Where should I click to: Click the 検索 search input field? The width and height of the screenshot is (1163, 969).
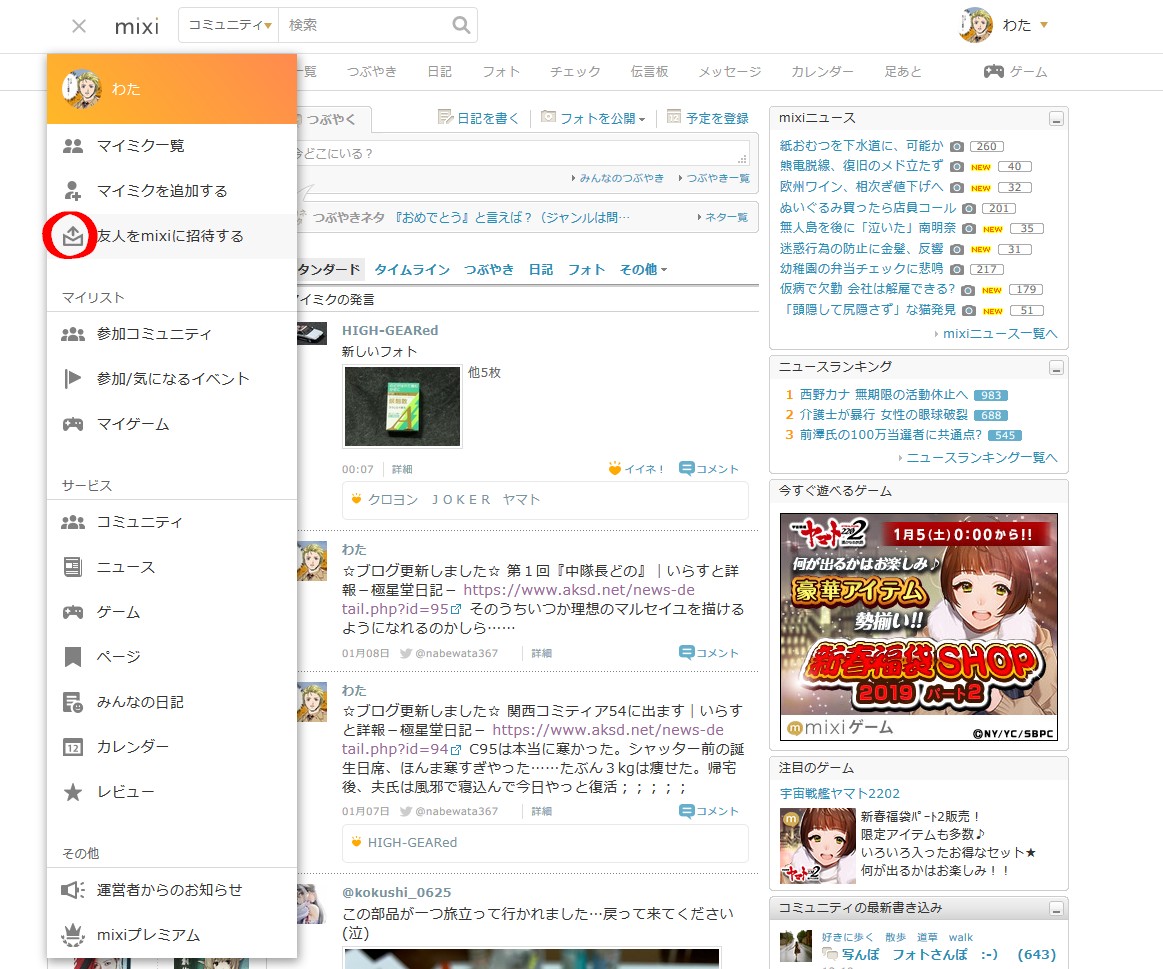363,25
